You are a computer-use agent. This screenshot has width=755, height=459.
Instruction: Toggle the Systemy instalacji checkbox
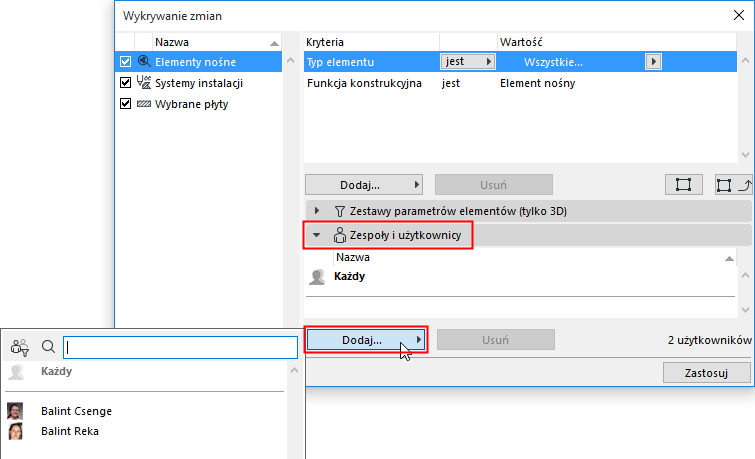point(125,83)
